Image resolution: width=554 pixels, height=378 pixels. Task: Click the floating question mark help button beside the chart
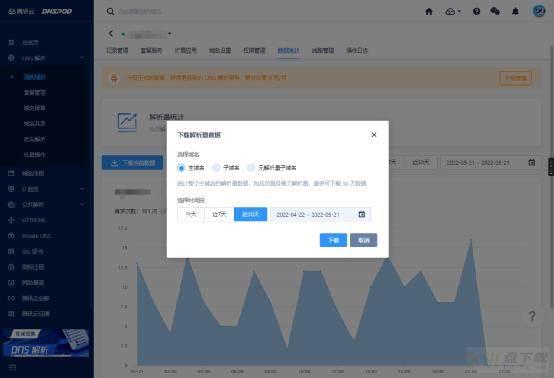532,315
